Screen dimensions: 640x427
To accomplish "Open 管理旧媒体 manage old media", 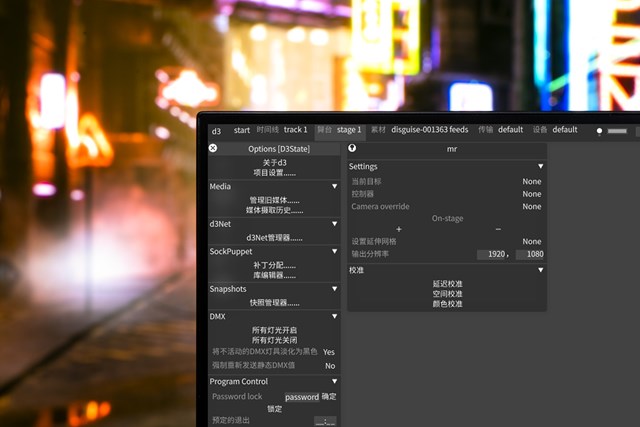I will coord(274,200).
